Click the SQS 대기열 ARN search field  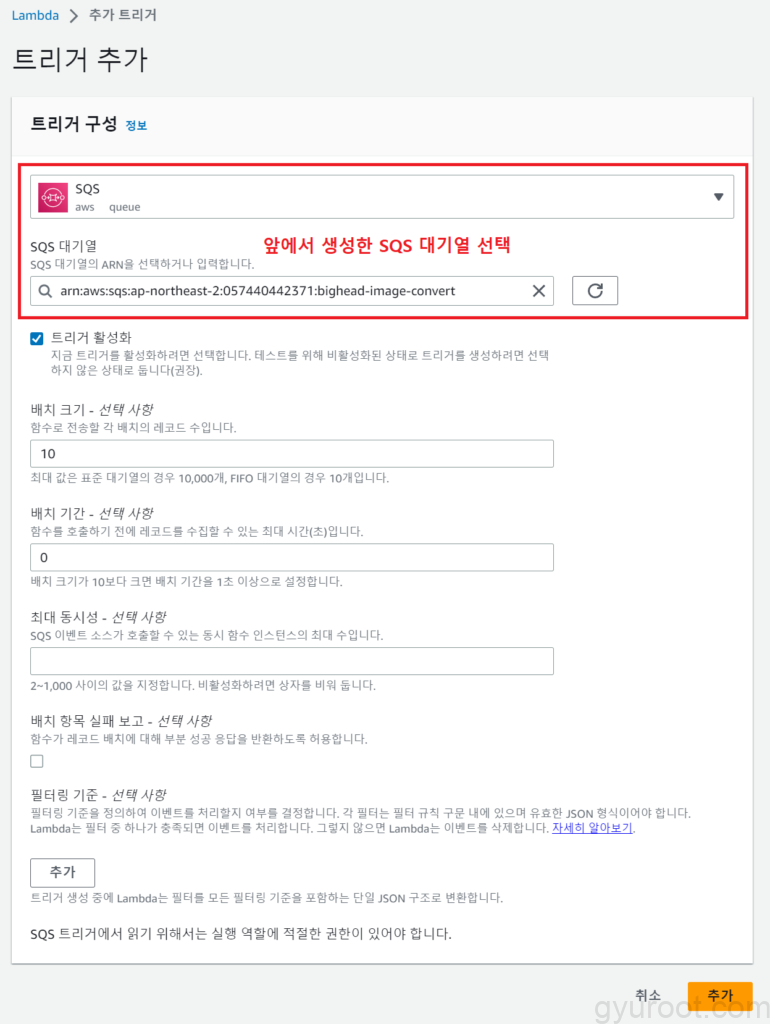point(292,291)
